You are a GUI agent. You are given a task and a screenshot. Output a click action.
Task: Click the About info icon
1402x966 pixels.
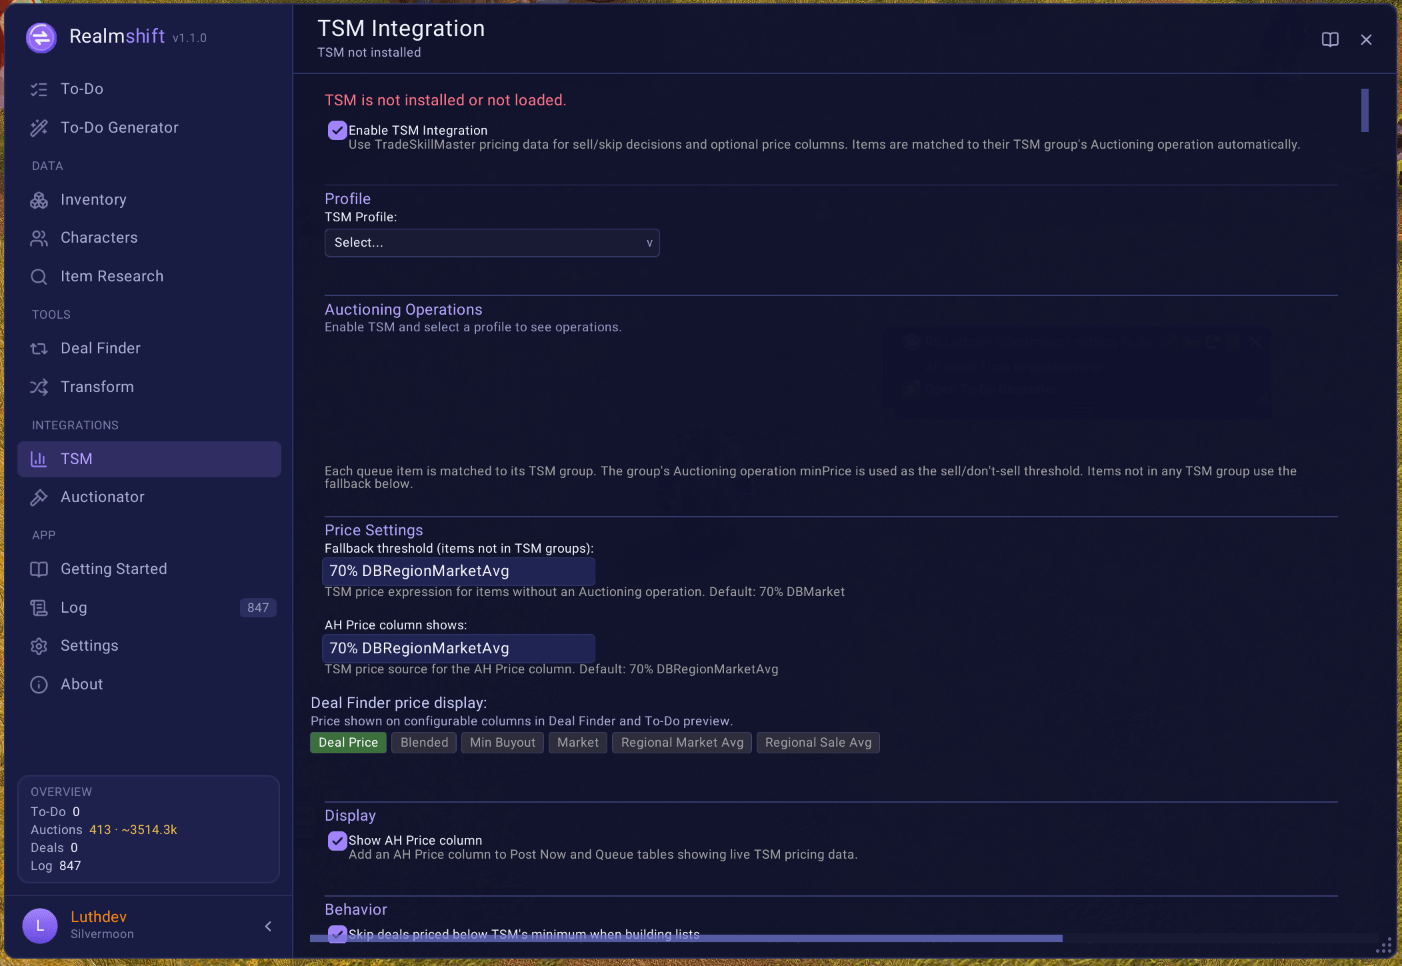[x=39, y=685]
